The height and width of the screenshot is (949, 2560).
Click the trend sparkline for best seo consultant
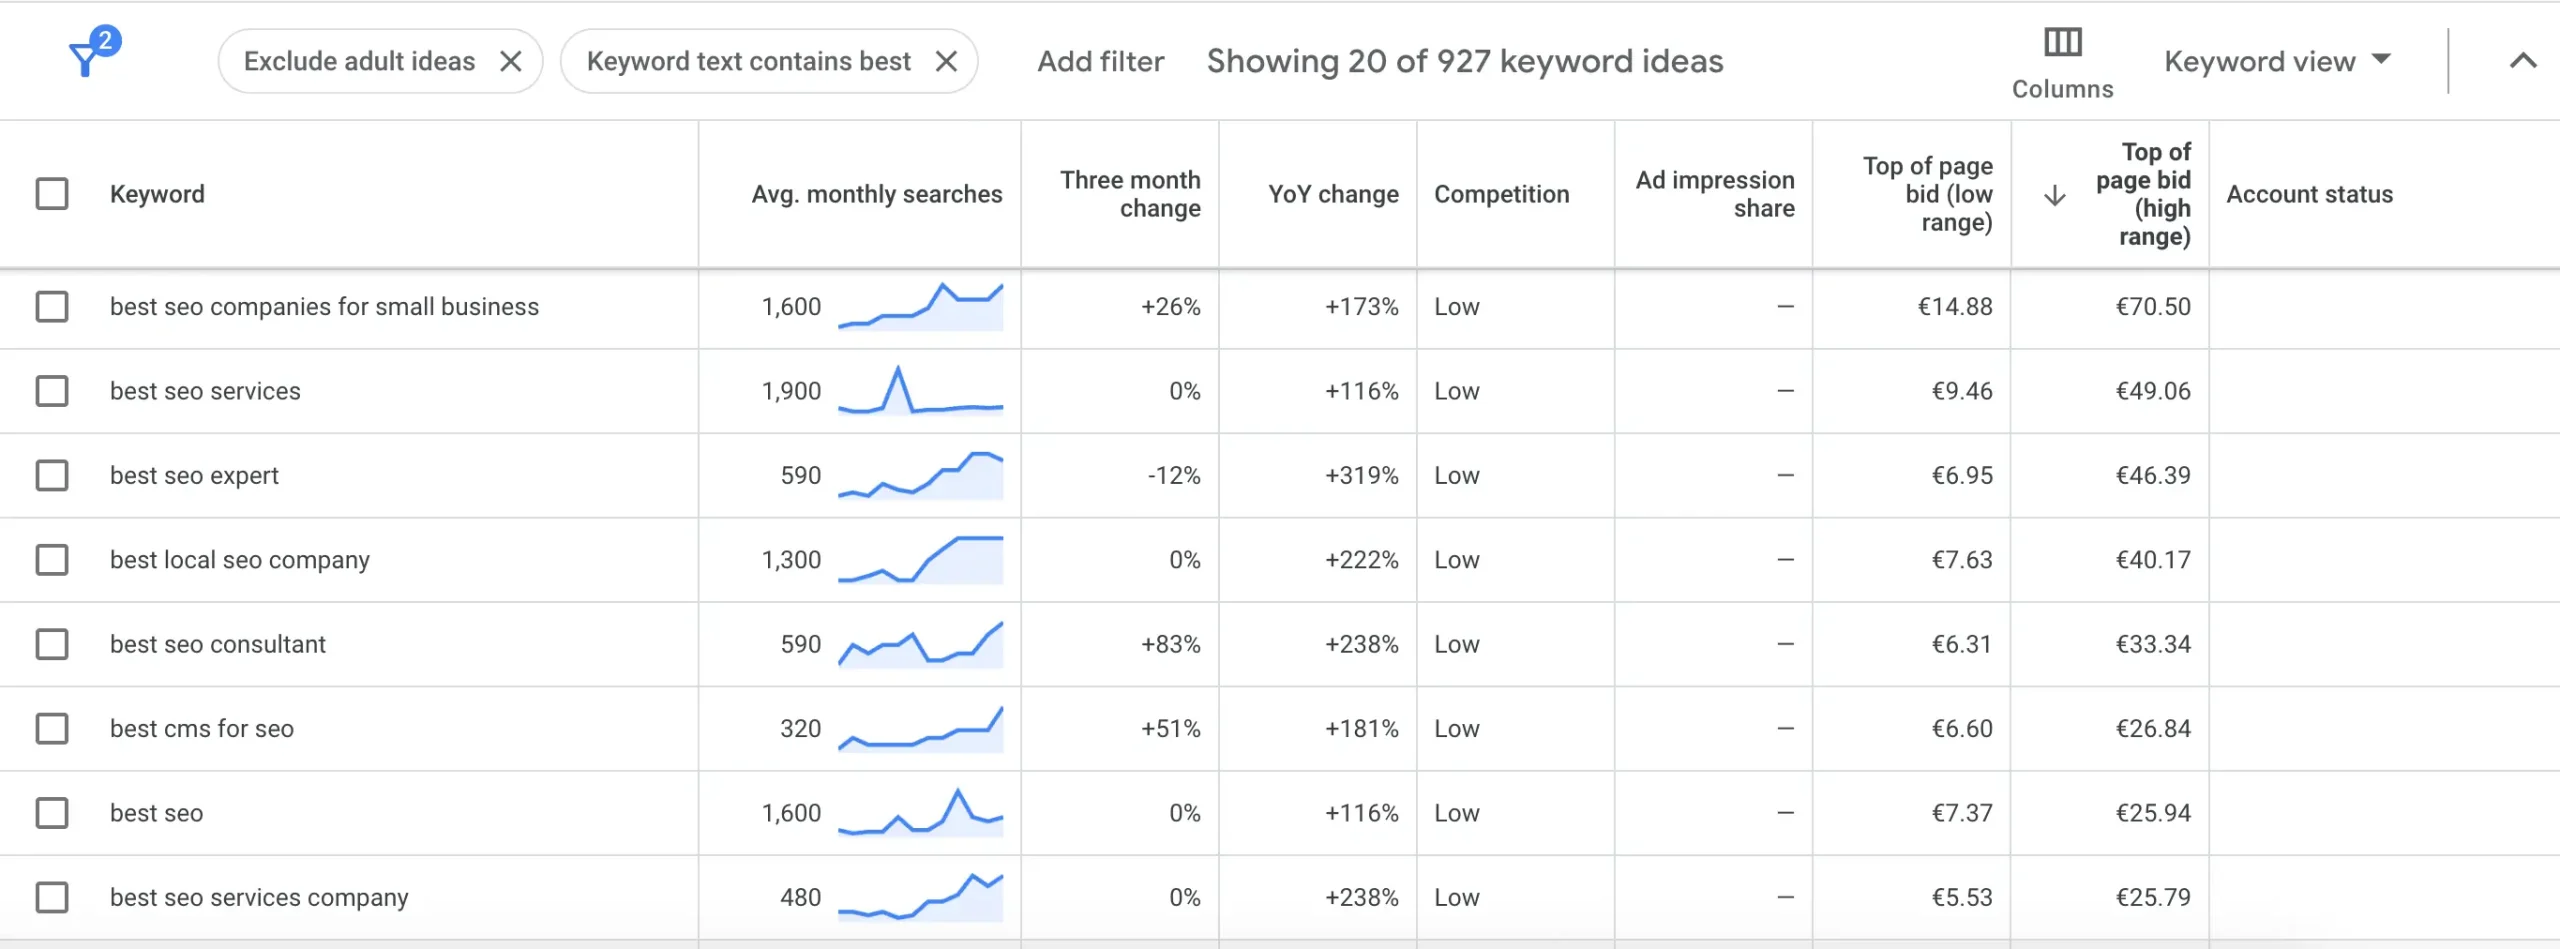(920, 644)
